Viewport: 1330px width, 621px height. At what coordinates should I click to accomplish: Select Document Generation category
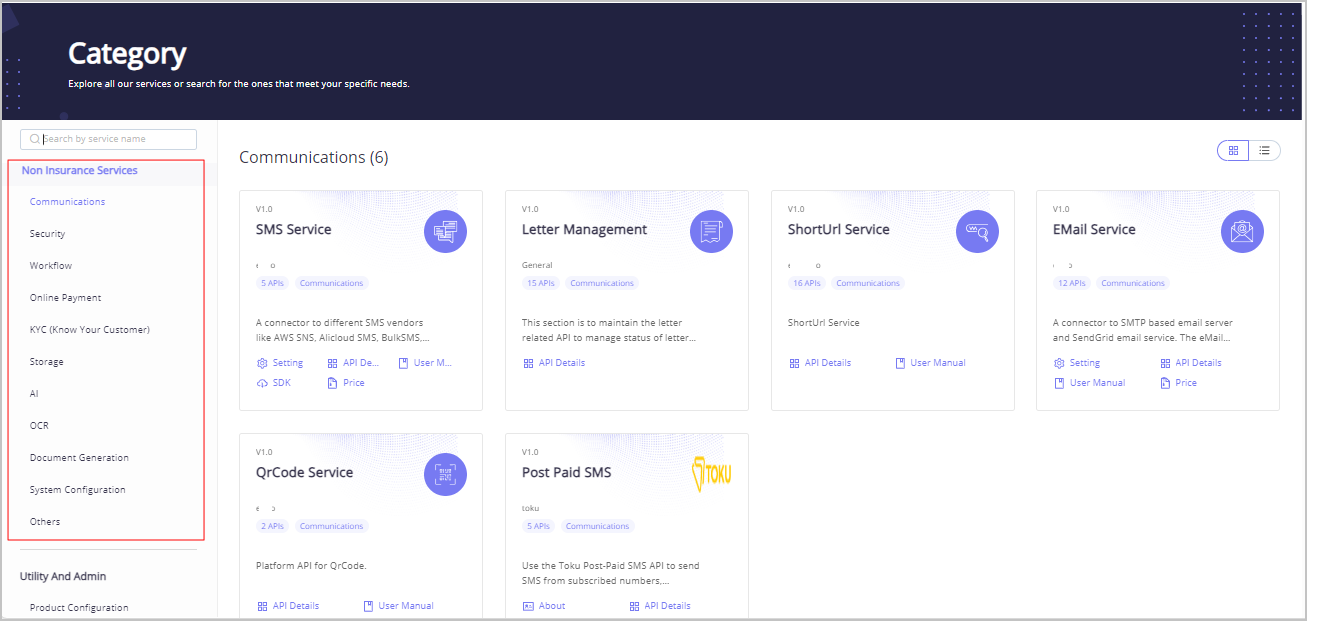[x=79, y=458]
